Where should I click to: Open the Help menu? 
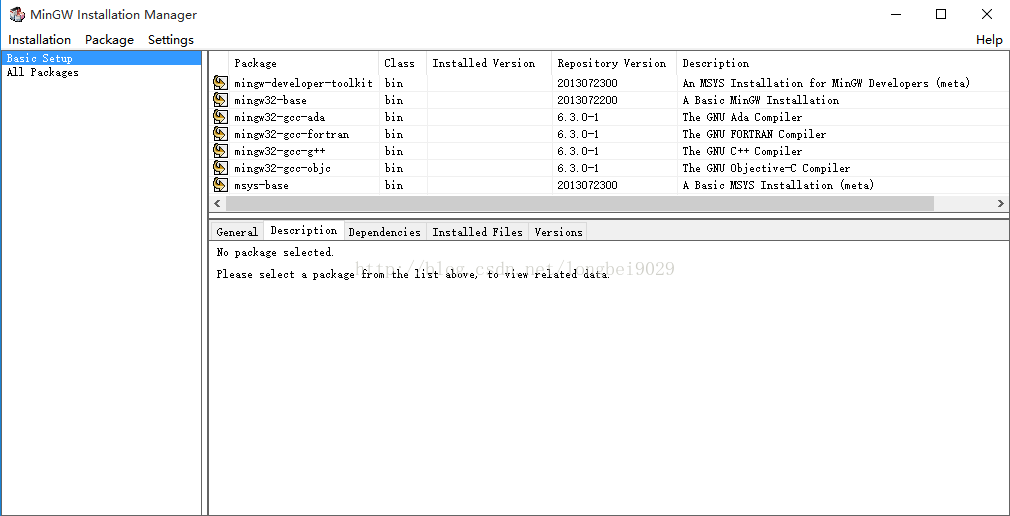pos(989,40)
